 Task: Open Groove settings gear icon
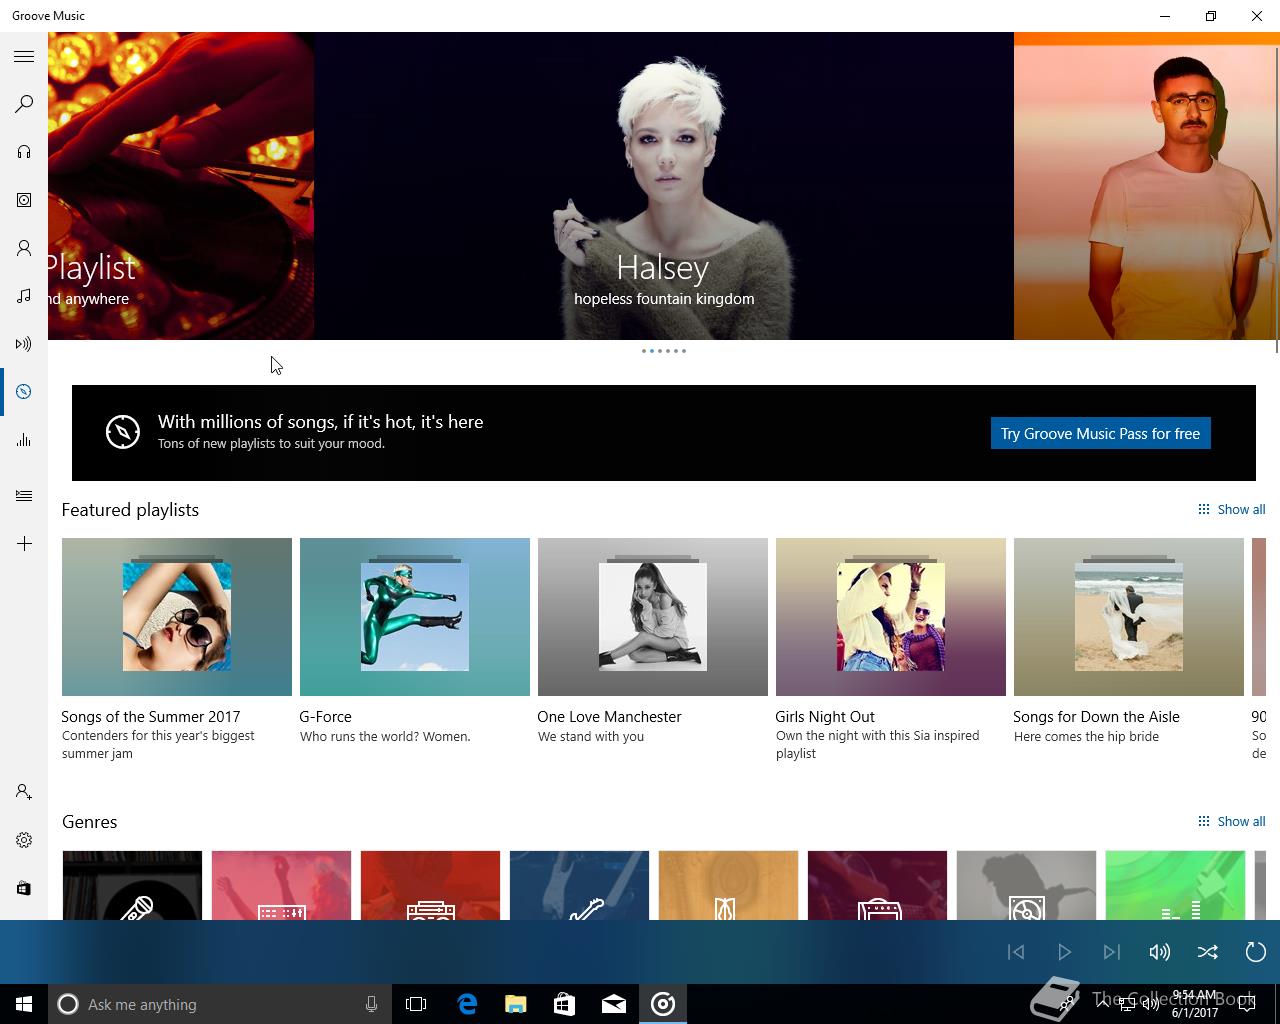[24, 840]
